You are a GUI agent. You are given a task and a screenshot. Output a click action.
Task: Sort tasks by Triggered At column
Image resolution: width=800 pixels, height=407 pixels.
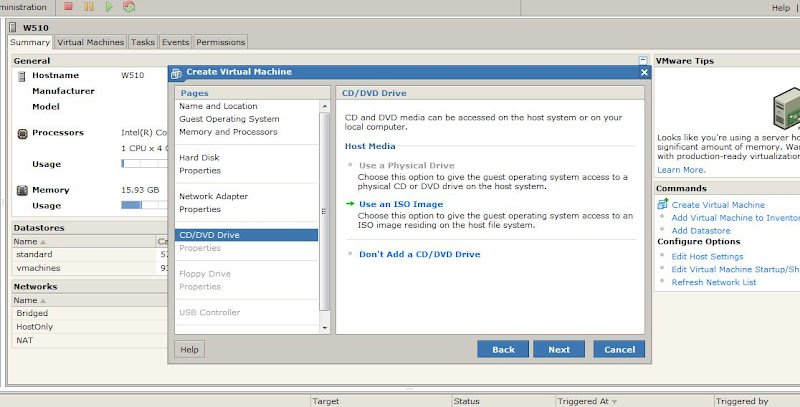(x=634, y=401)
